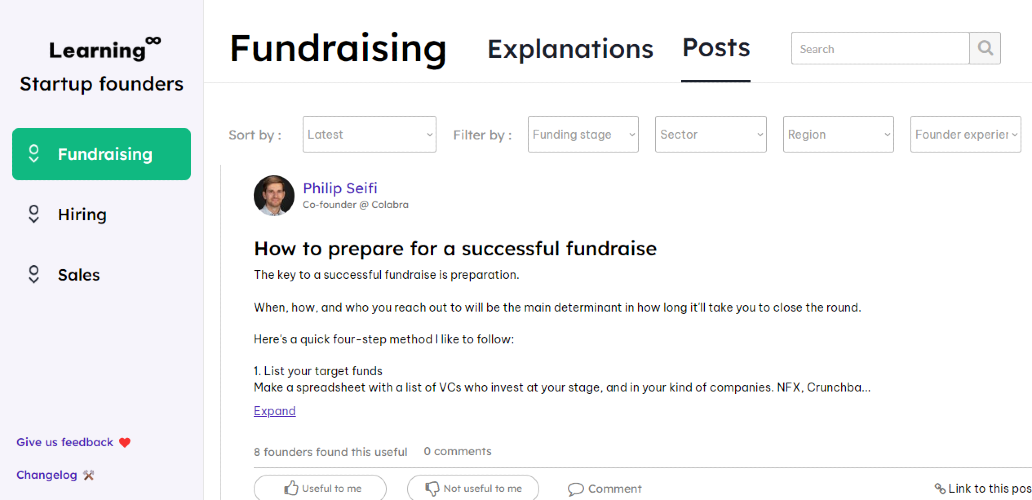The image size is (1032, 500).
Task: Open the Latest sort dropdown
Action: pos(369,135)
